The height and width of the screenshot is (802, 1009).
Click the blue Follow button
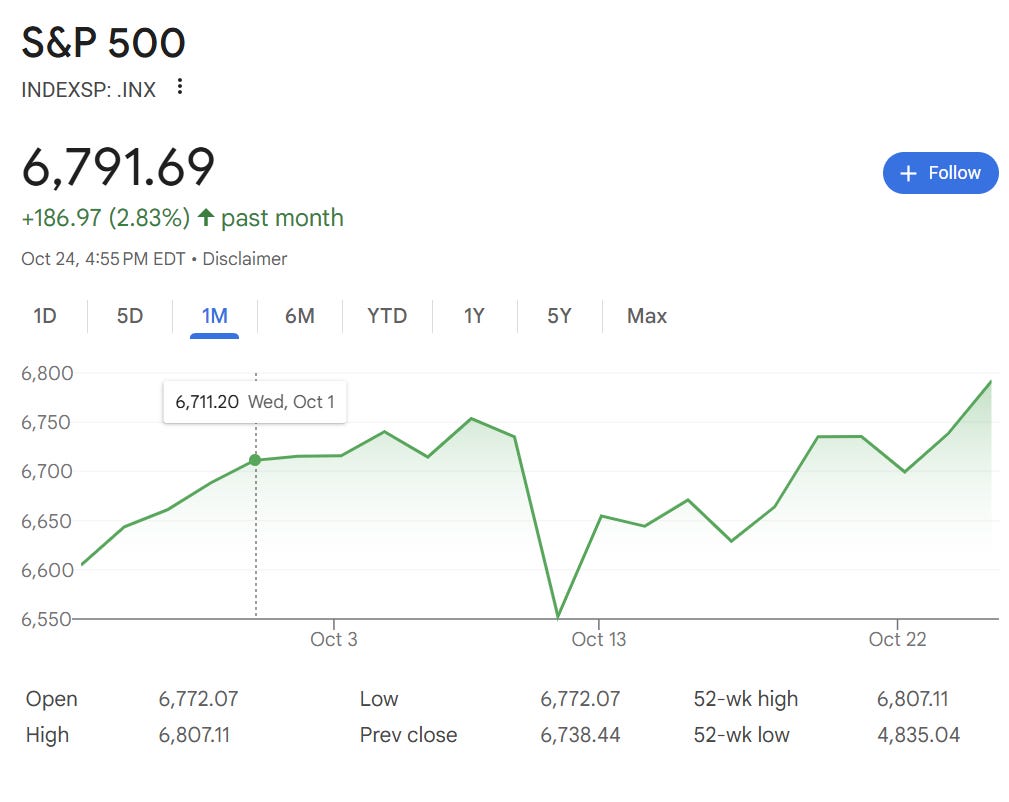tap(940, 173)
